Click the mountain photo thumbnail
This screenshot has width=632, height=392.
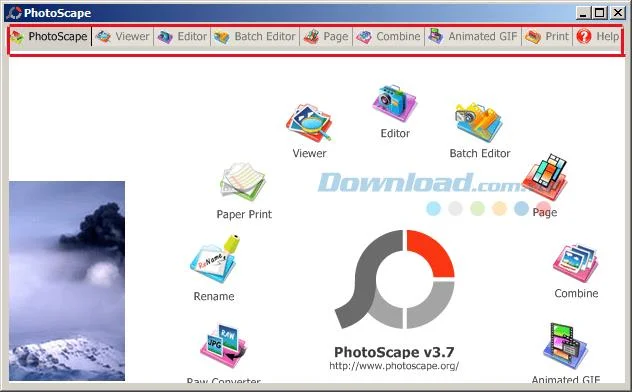click(x=67, y=281)
